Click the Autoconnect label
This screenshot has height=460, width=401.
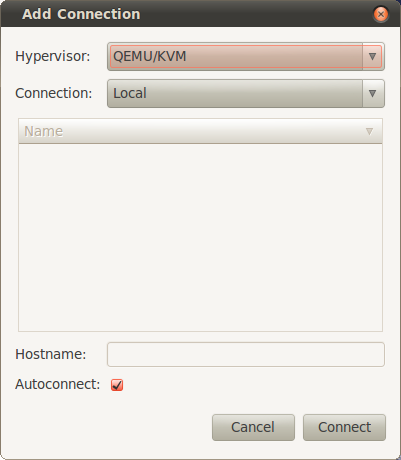[58, 385]
